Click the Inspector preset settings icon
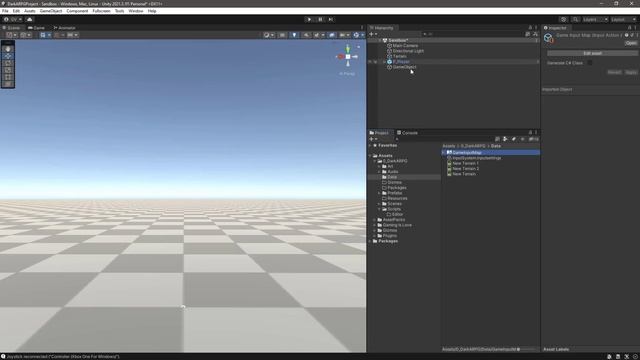640x360 pixels. pyautogui.click(x=632, y=35)
